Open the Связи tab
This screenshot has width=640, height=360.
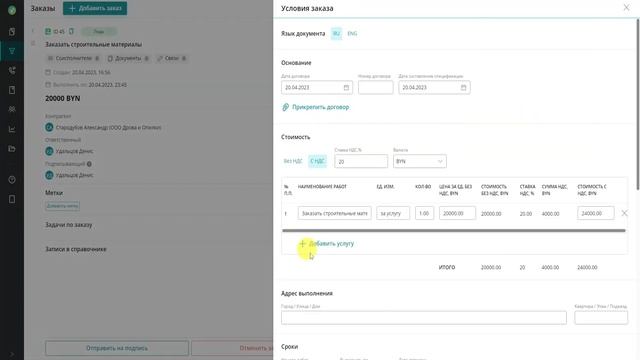coord(172,58)
